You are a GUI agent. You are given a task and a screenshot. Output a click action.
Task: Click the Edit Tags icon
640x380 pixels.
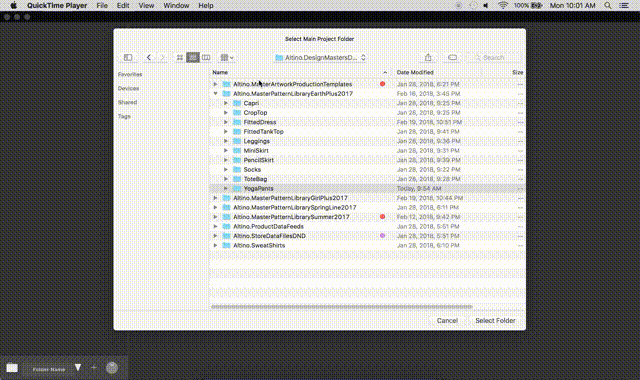(x=452, y=58)
